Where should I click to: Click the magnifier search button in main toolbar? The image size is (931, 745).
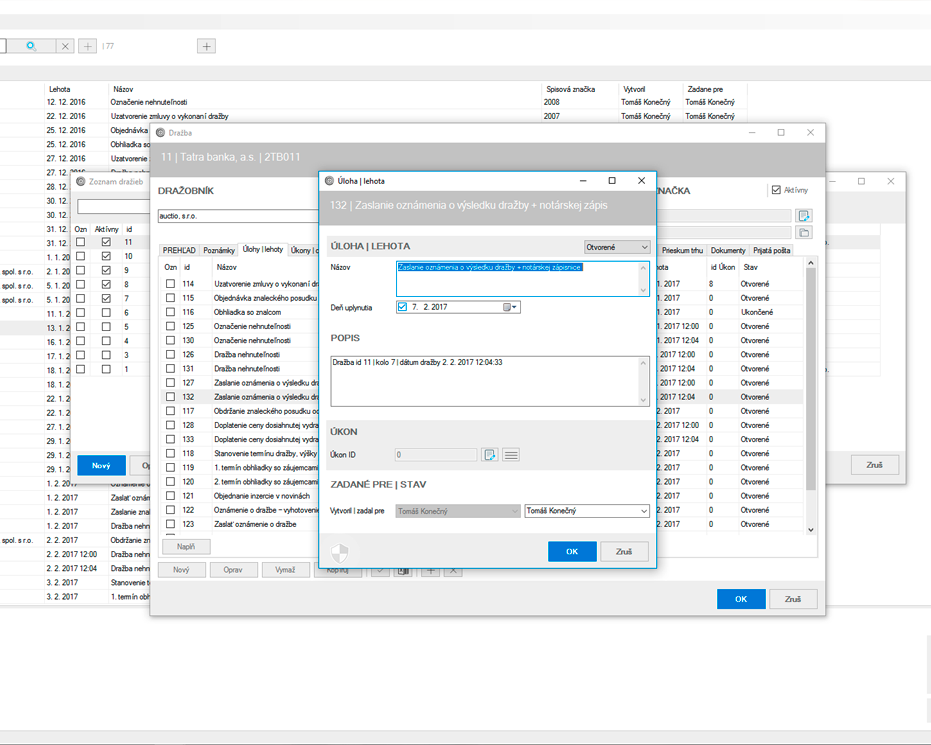(31, 46)
